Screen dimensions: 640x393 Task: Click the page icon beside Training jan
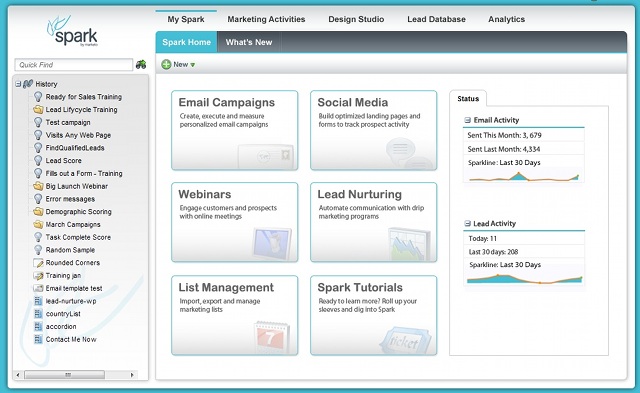pos(38,275)
